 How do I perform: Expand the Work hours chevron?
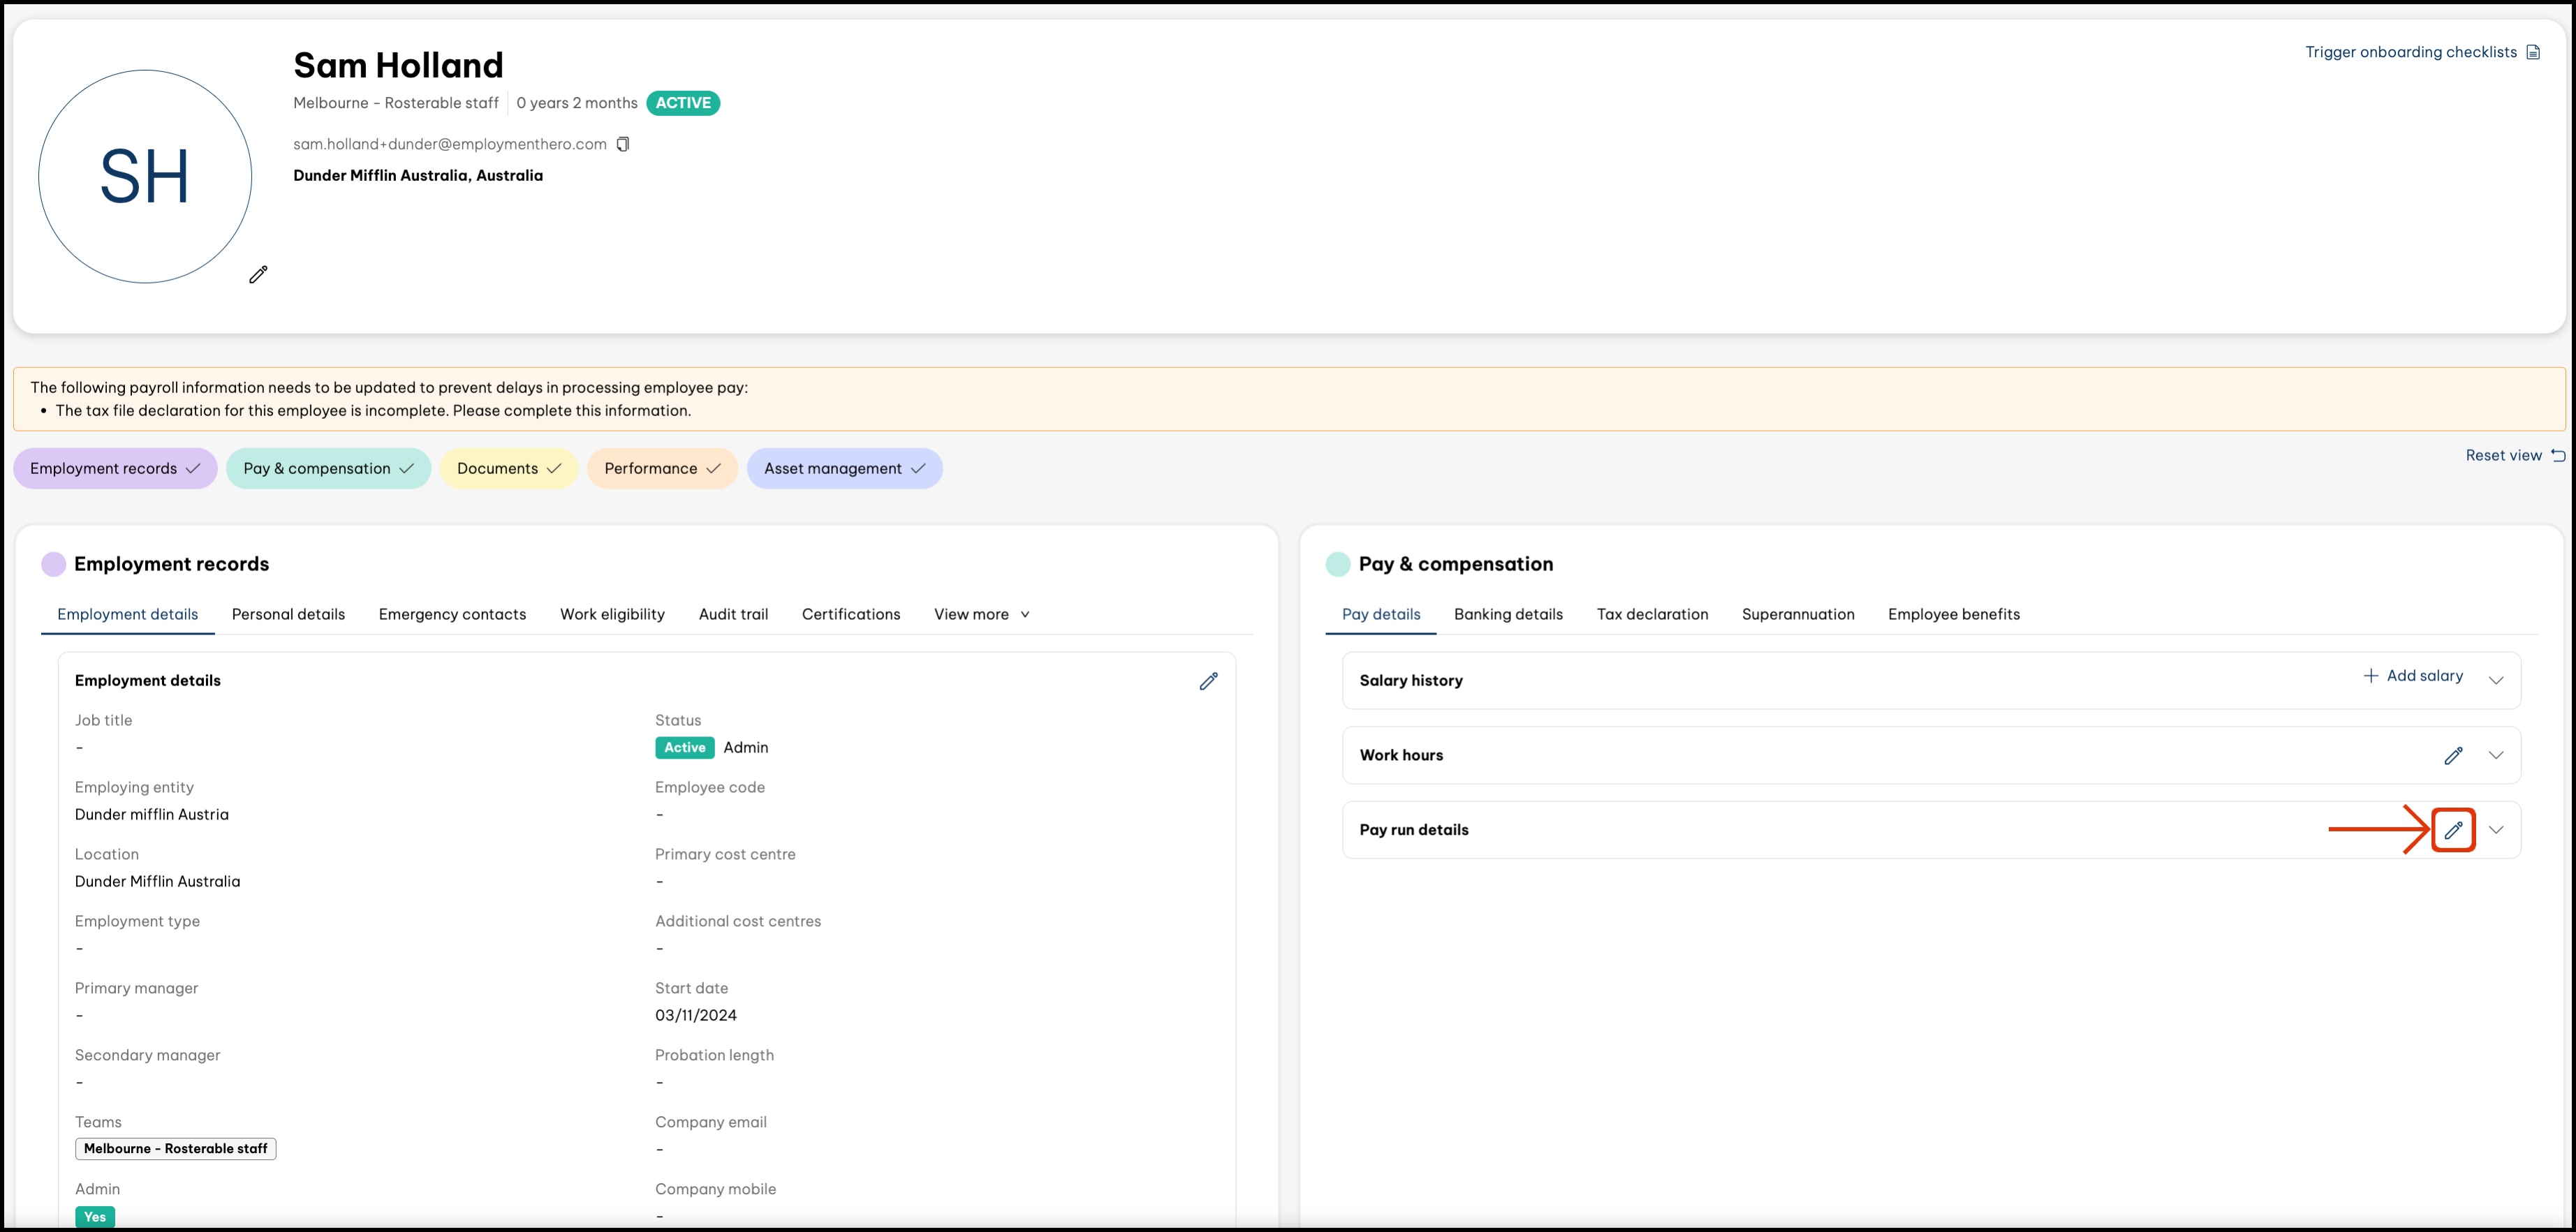click(2496, 755)
